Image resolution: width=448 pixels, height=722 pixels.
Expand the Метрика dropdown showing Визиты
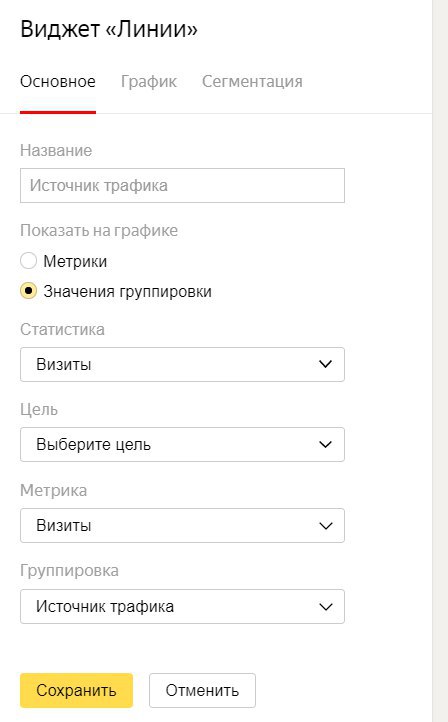pos(182,525)
